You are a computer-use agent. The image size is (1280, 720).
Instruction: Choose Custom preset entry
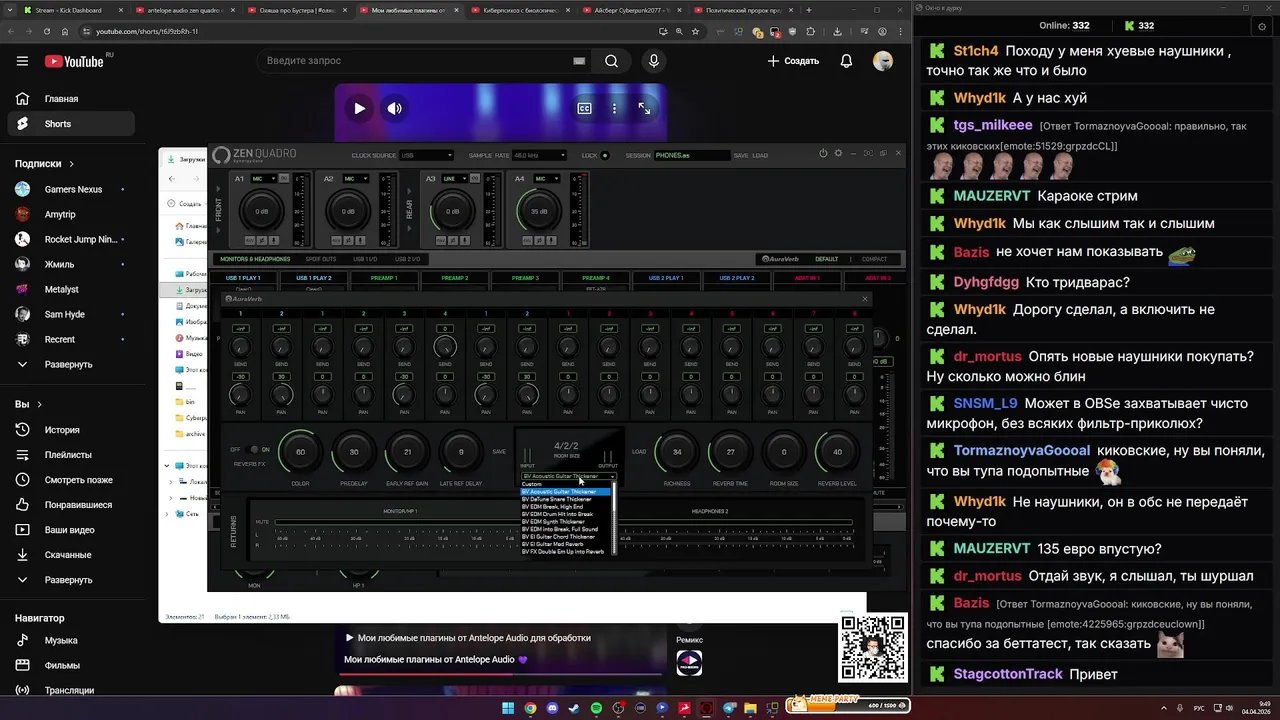(565, 484)
